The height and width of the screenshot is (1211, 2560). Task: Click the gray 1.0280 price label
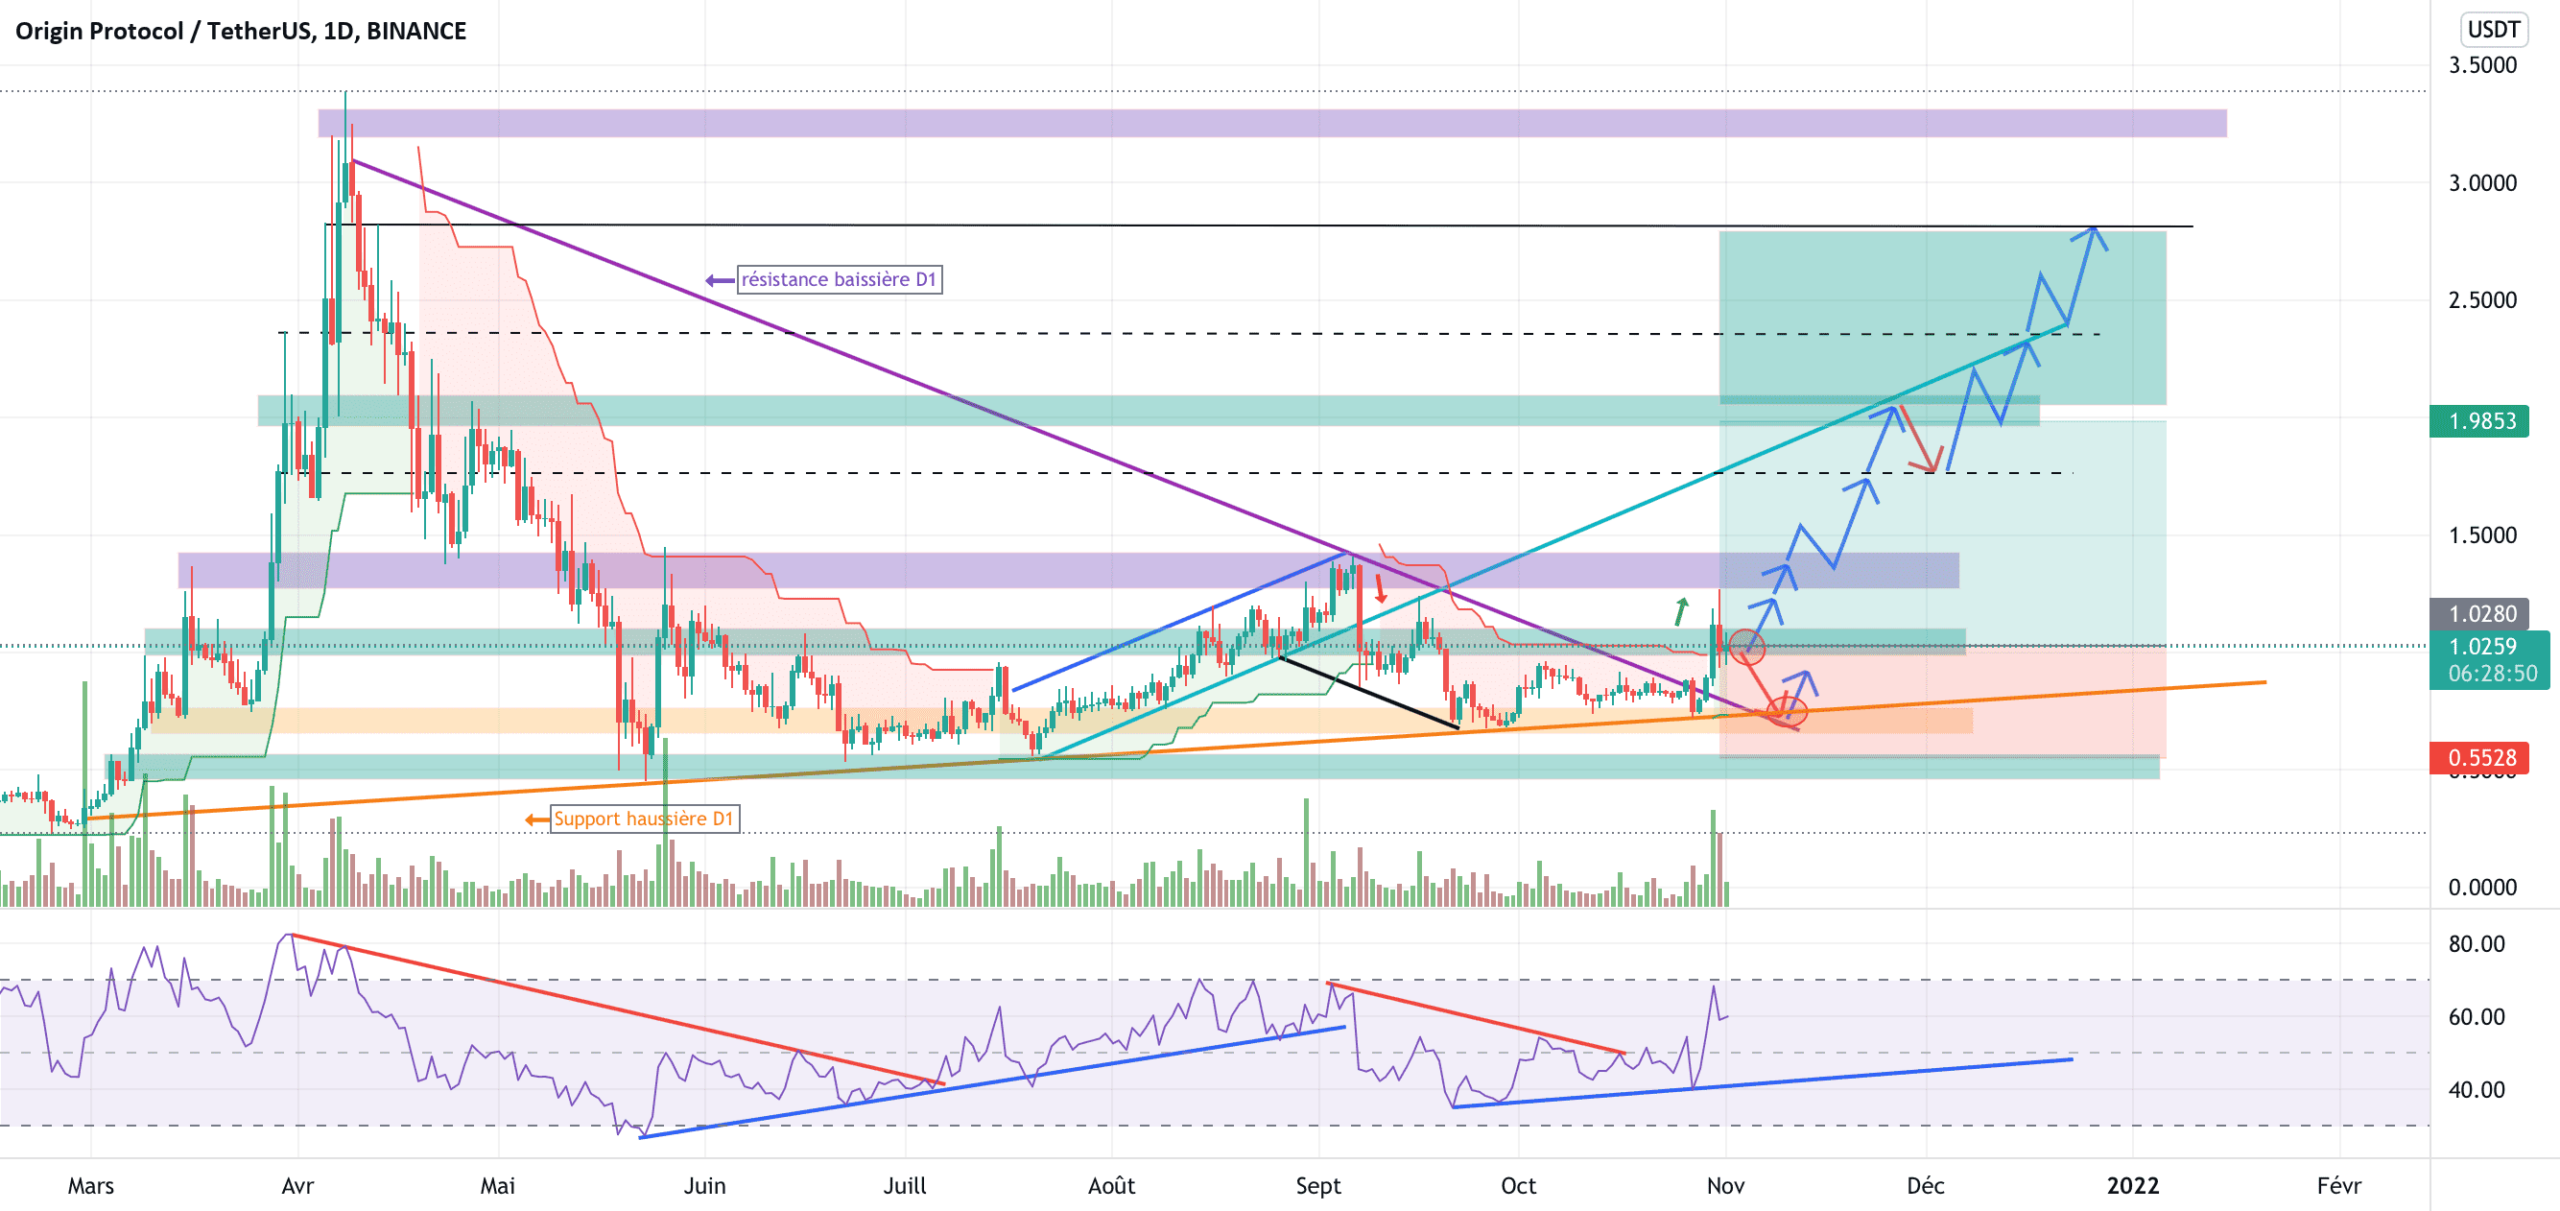point(2479,614)
